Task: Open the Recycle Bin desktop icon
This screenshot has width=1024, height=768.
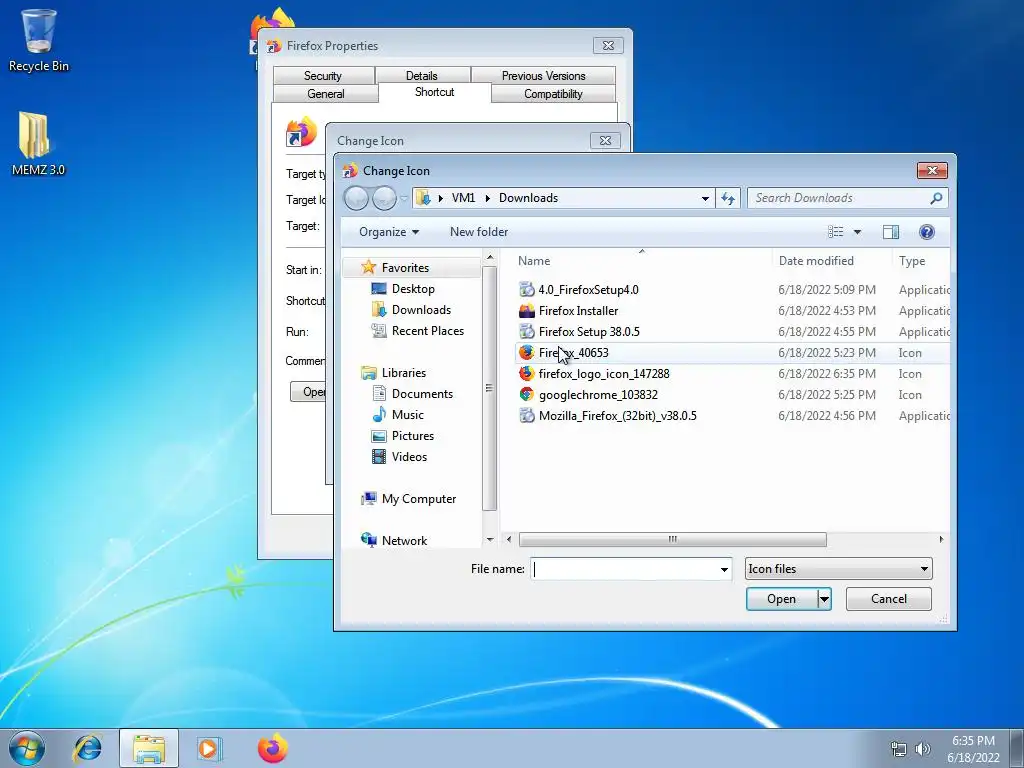Action: (38, 39)
